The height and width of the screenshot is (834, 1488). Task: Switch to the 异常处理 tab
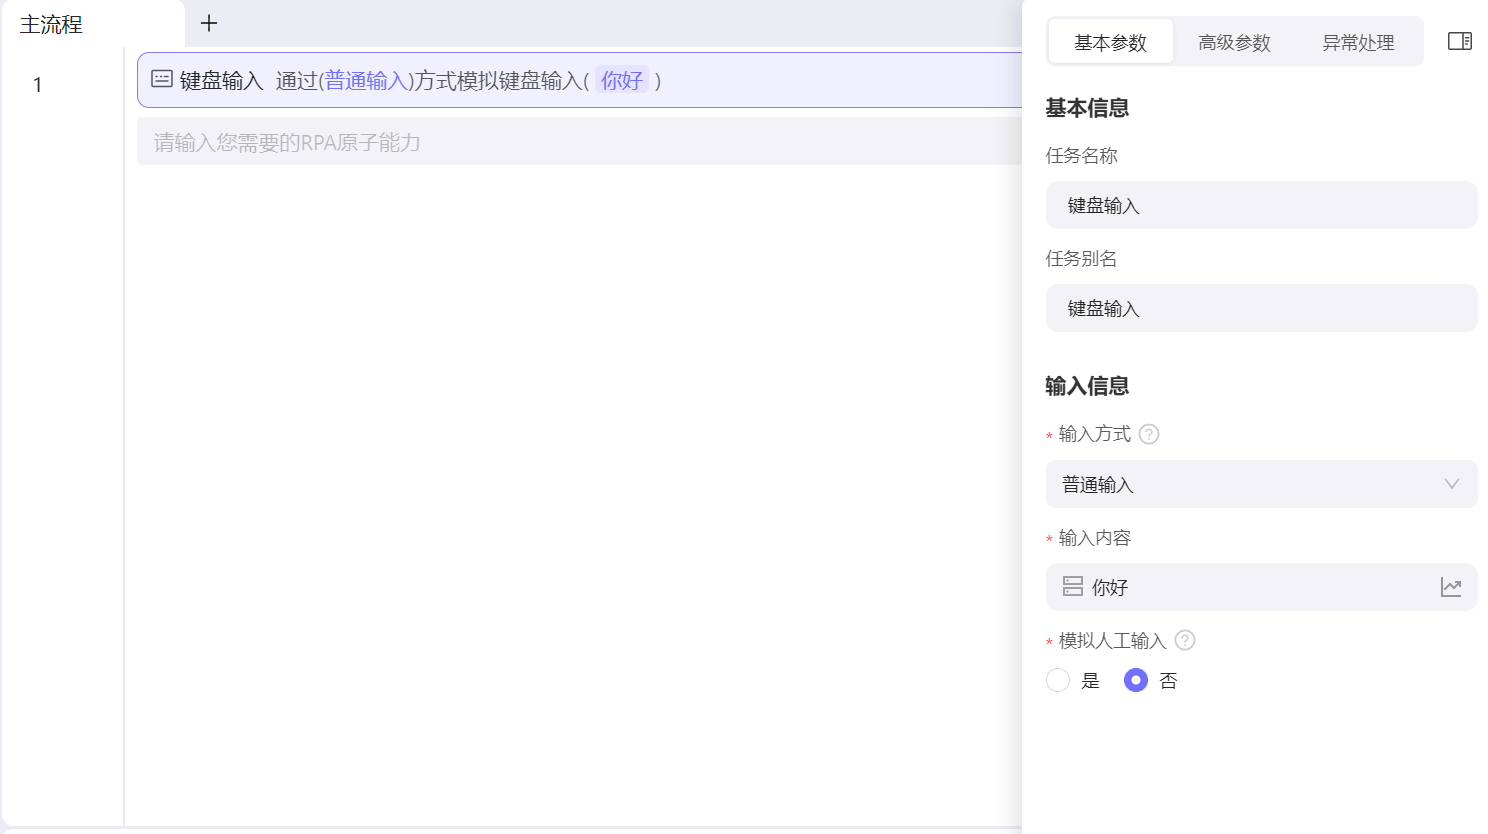[1357, 42]
